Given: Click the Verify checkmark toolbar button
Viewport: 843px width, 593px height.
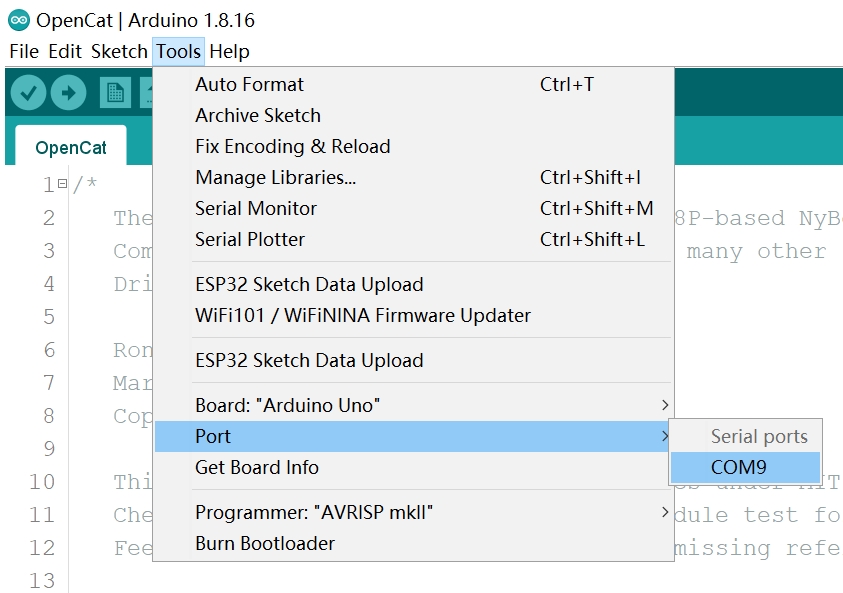Looking at the screenshot, I should [28, 93].
